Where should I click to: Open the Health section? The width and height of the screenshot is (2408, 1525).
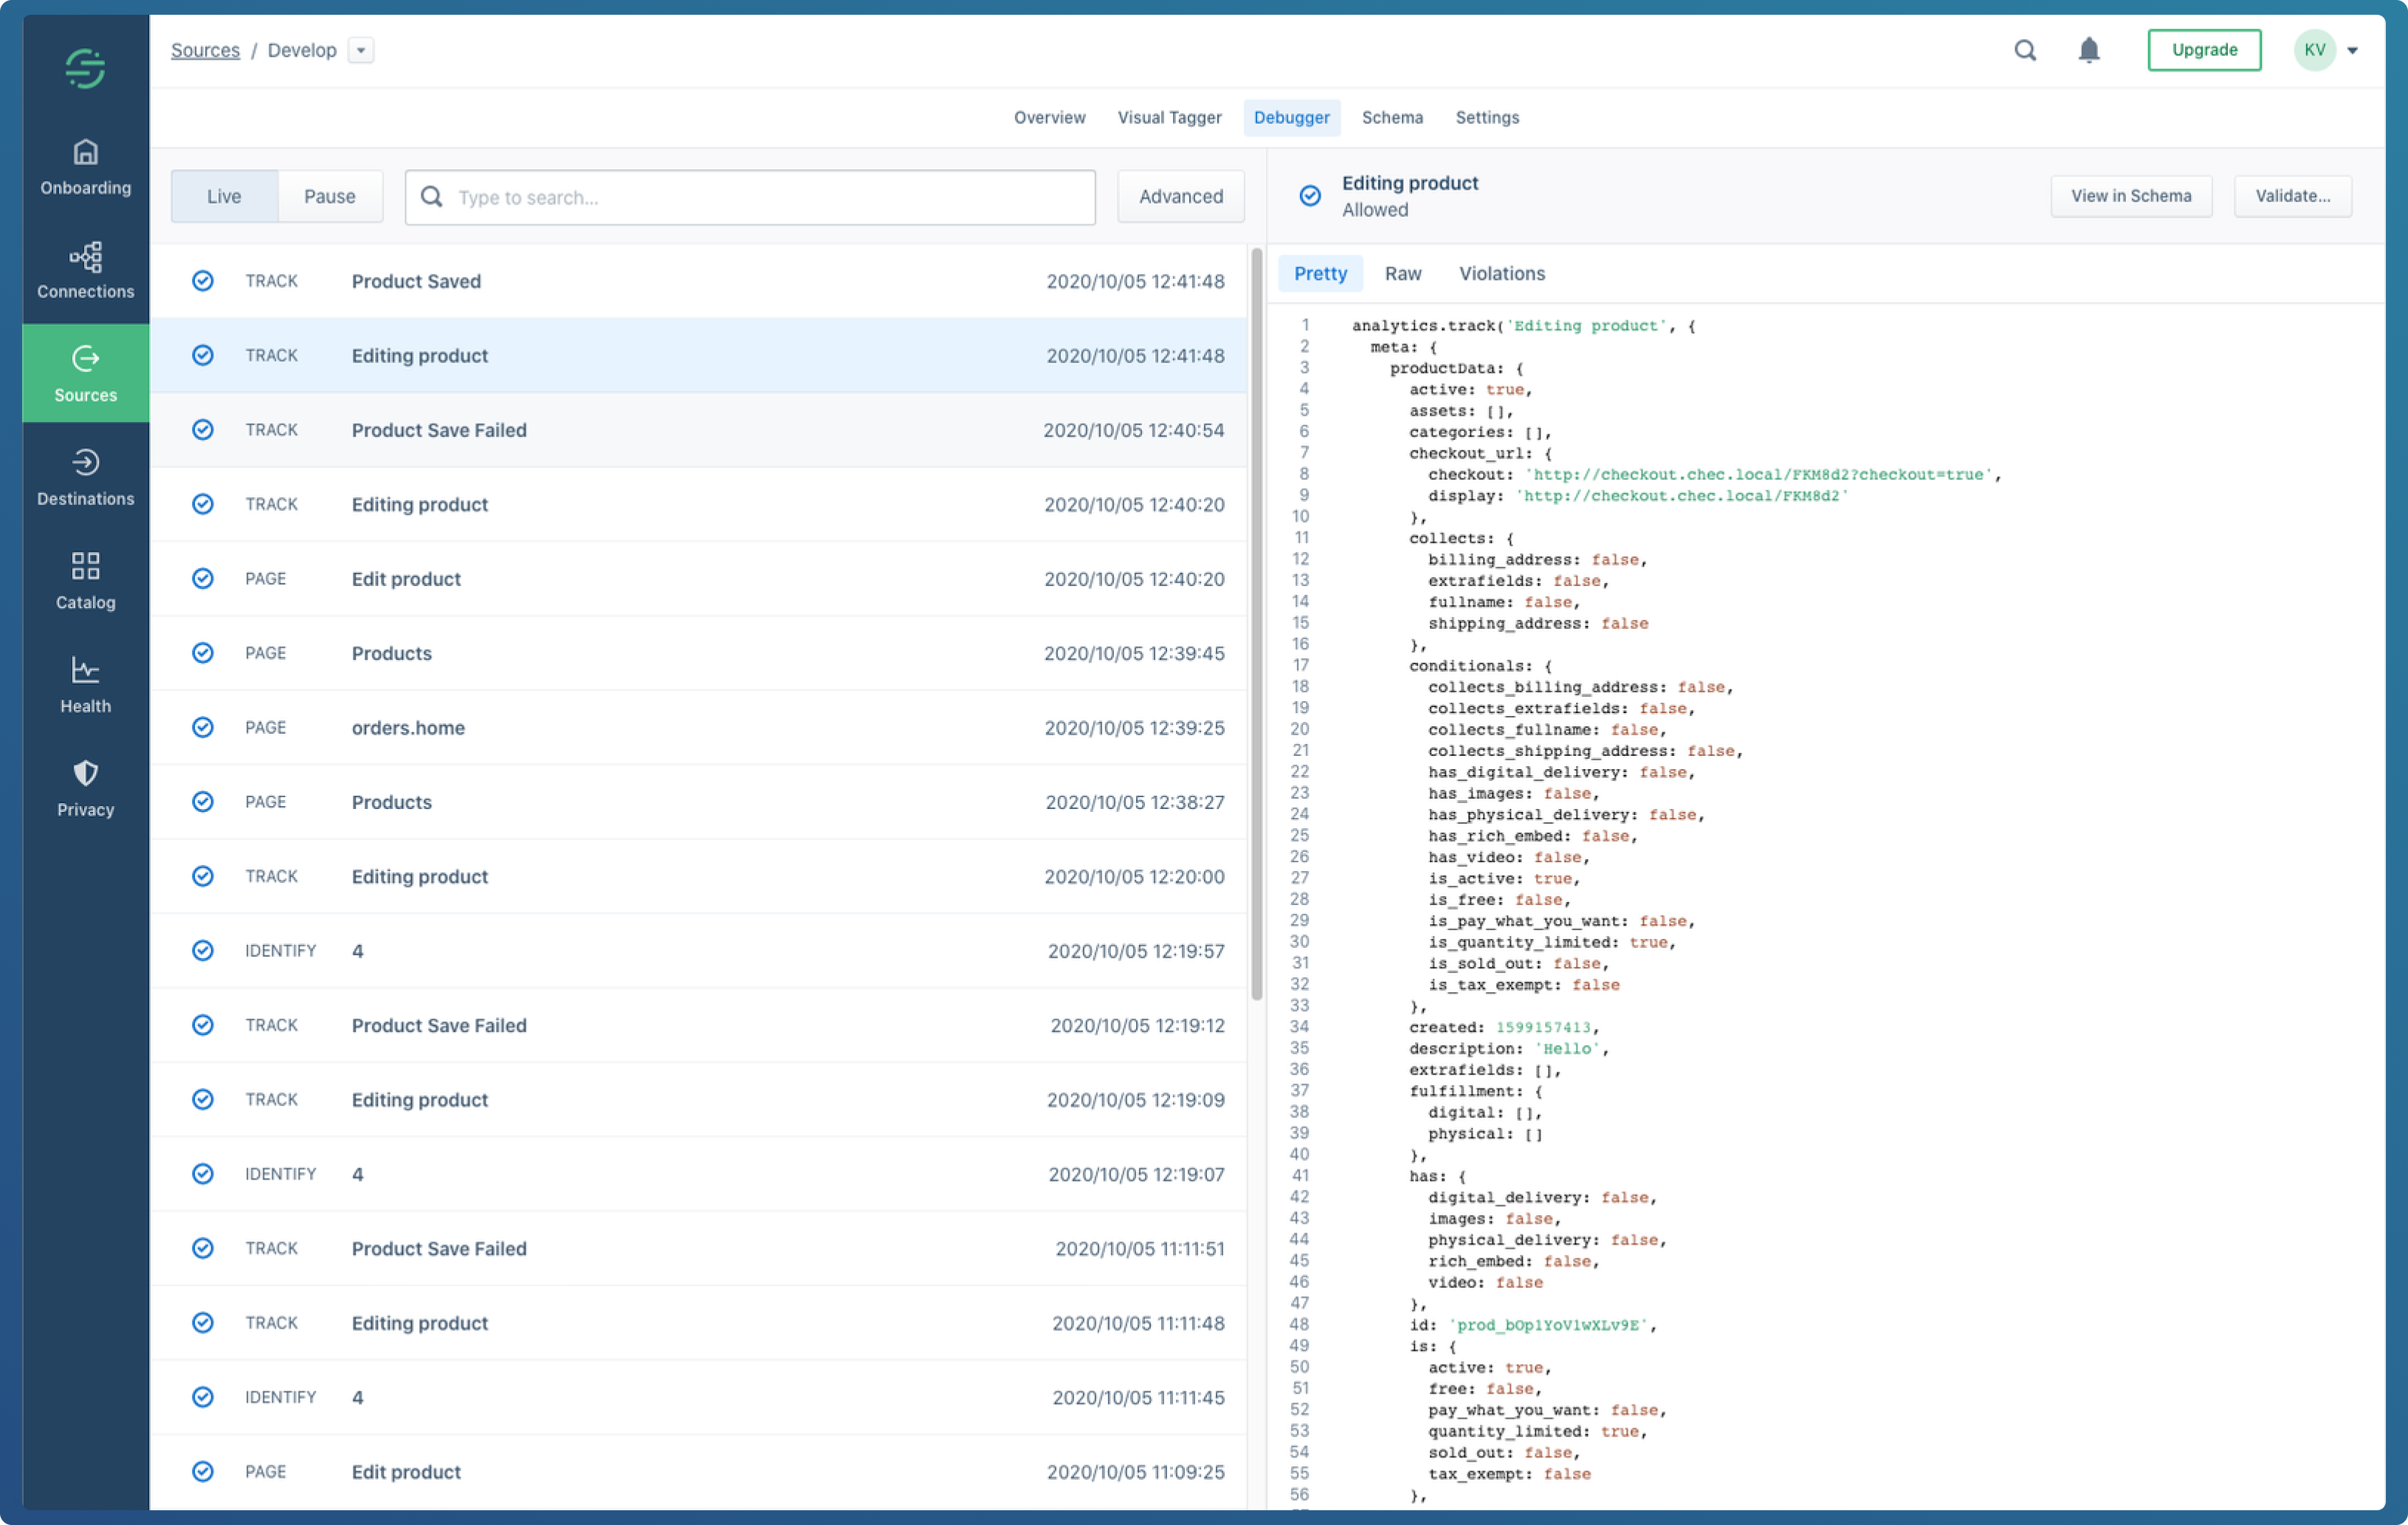click(85, 685)
